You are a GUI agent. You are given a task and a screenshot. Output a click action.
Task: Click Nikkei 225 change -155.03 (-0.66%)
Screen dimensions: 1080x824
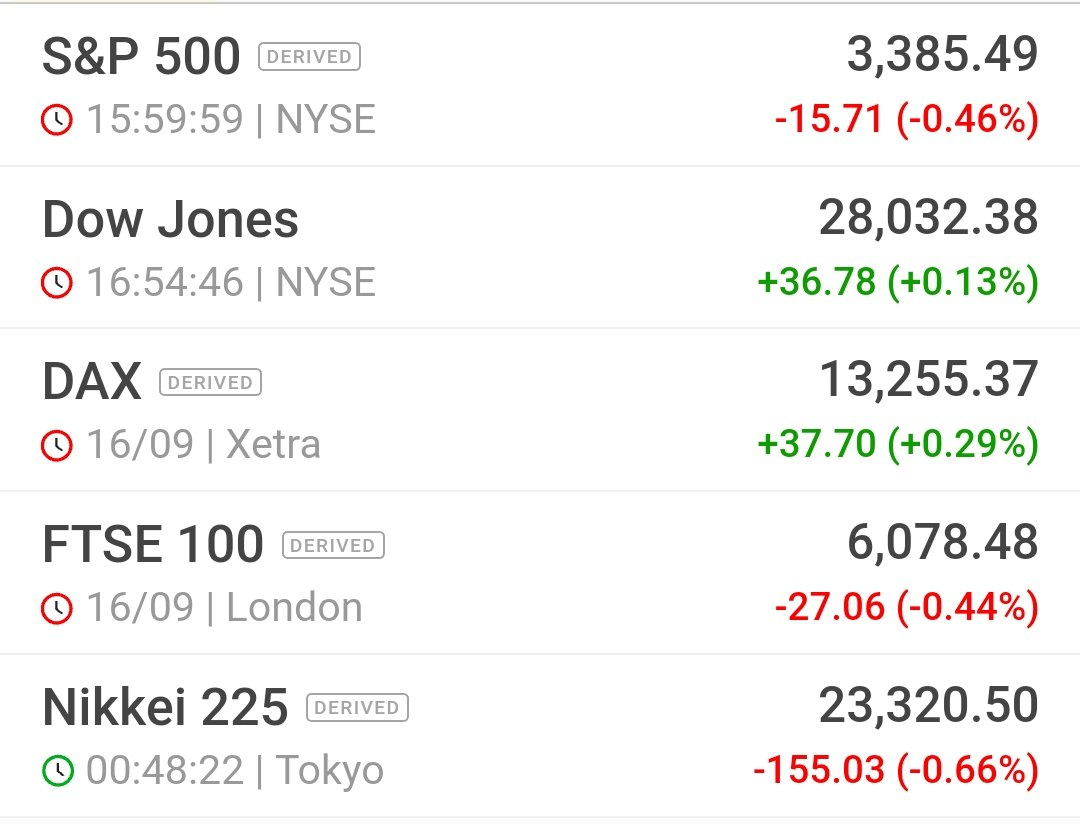896,770
